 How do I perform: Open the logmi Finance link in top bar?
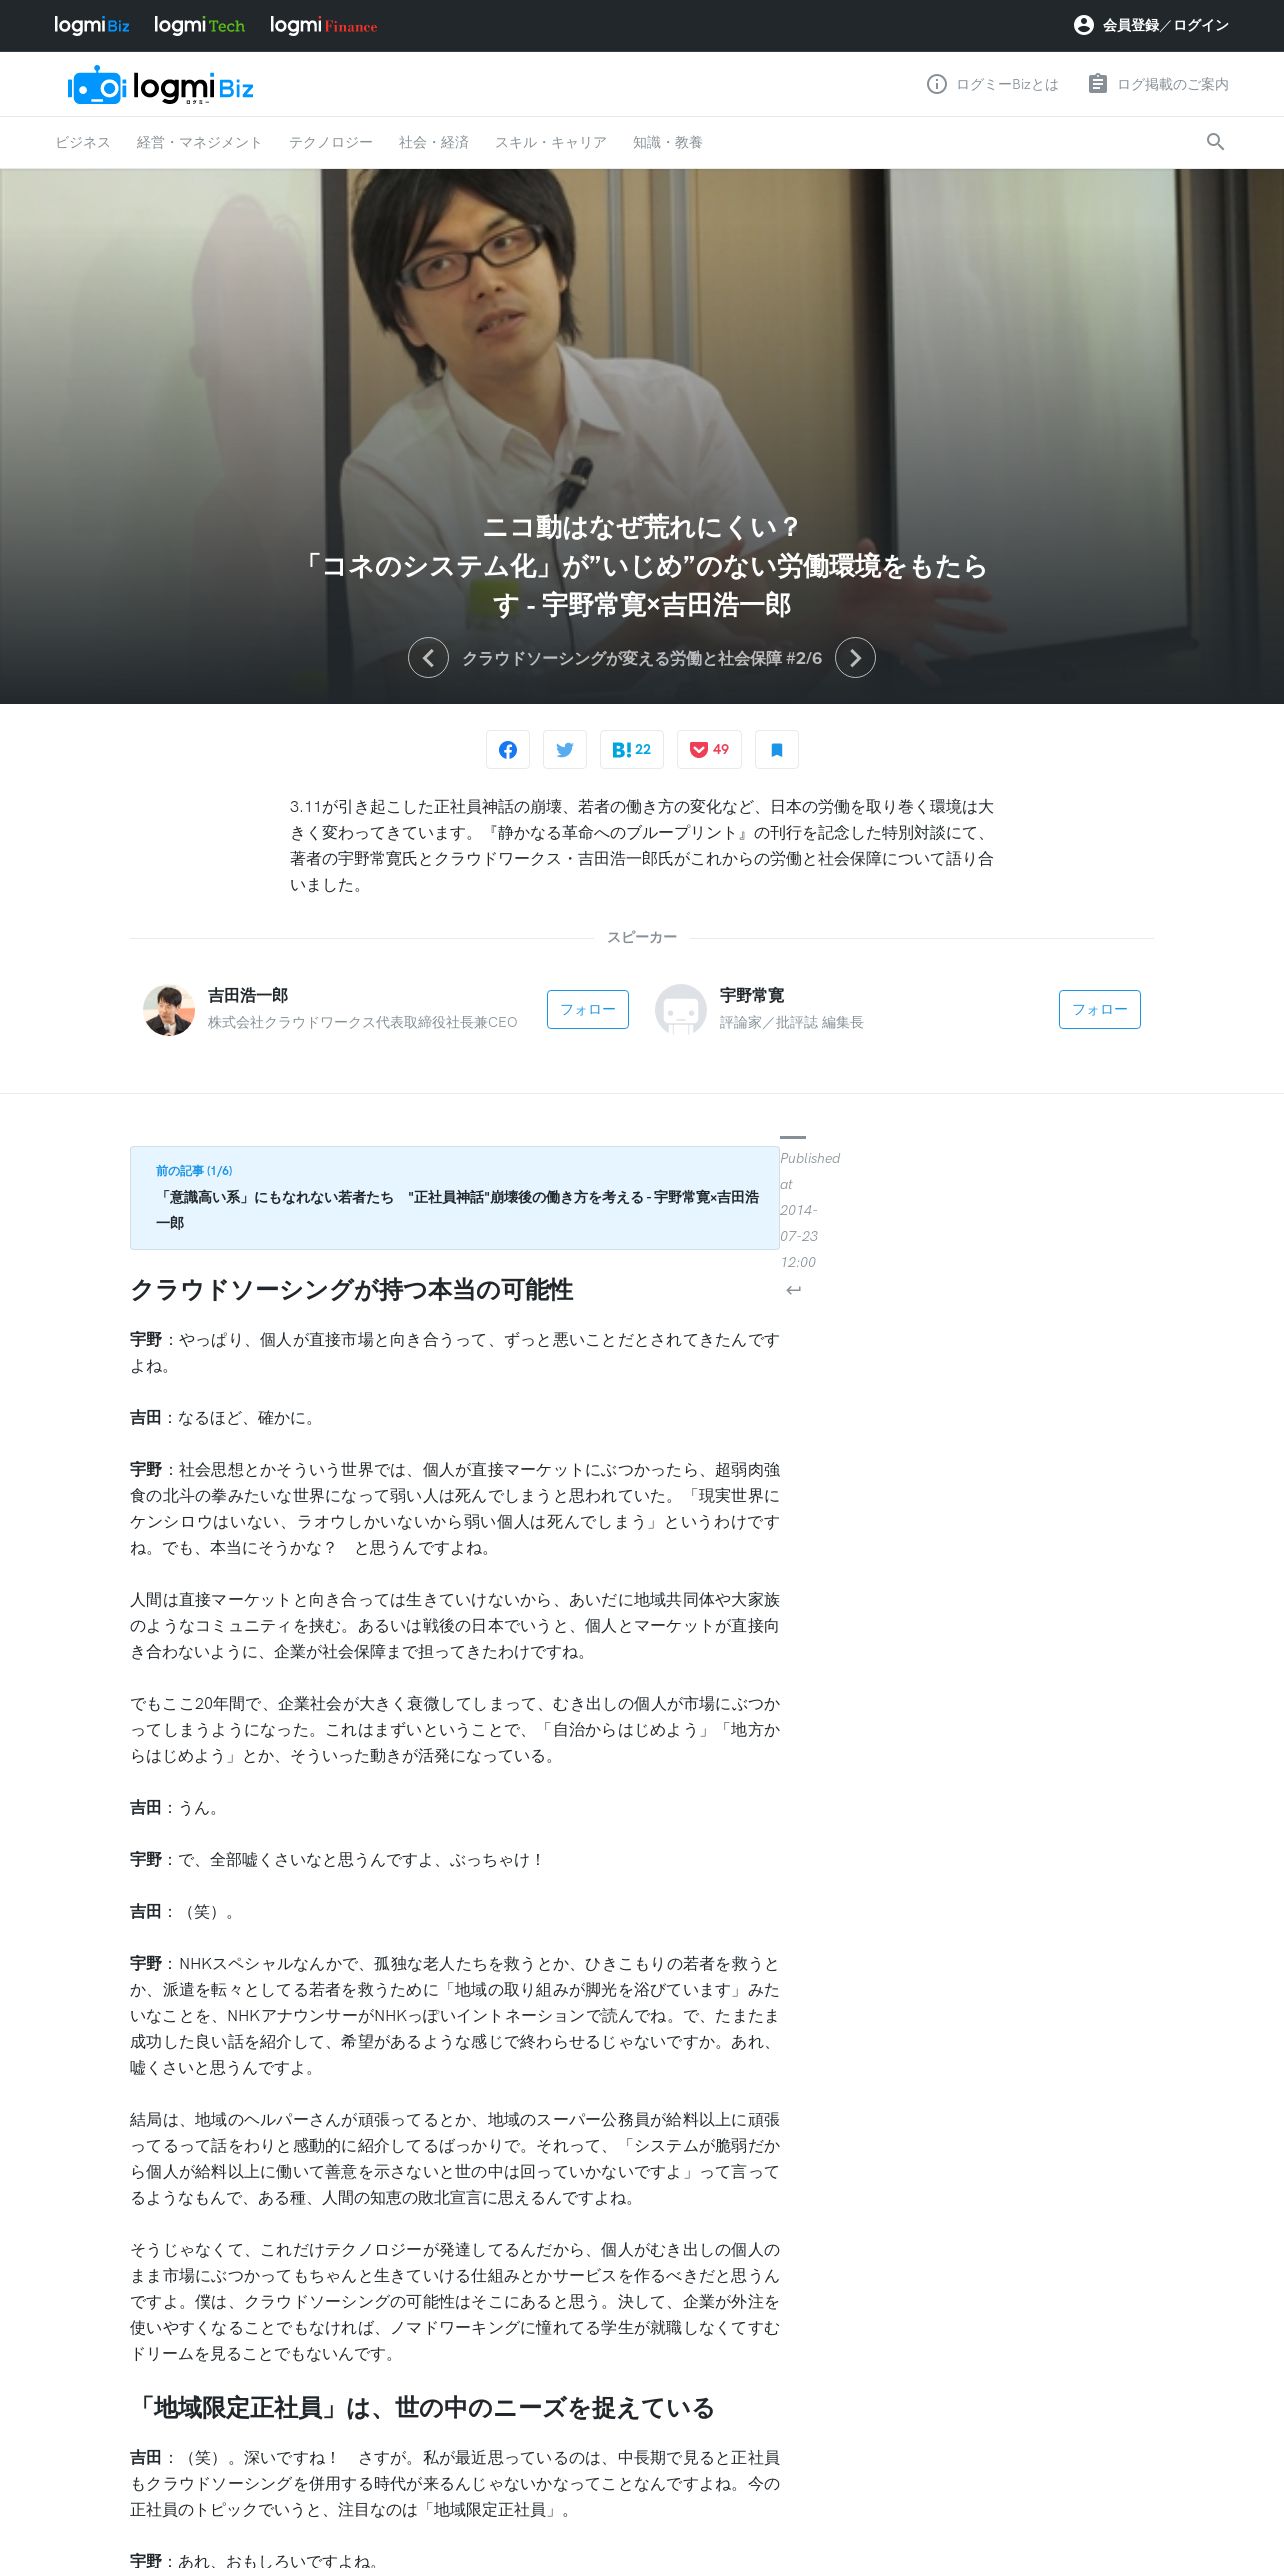(x=323, y=25)
